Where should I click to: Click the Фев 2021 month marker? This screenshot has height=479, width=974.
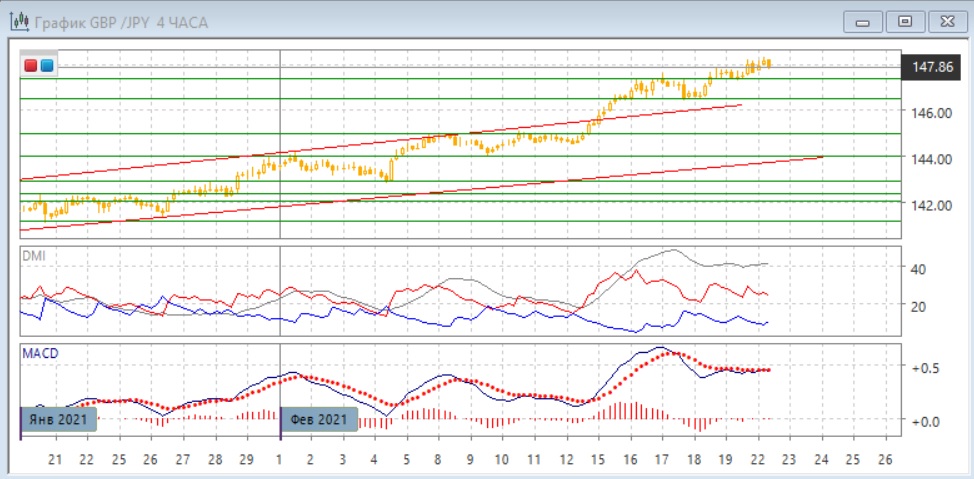point(319,419)
